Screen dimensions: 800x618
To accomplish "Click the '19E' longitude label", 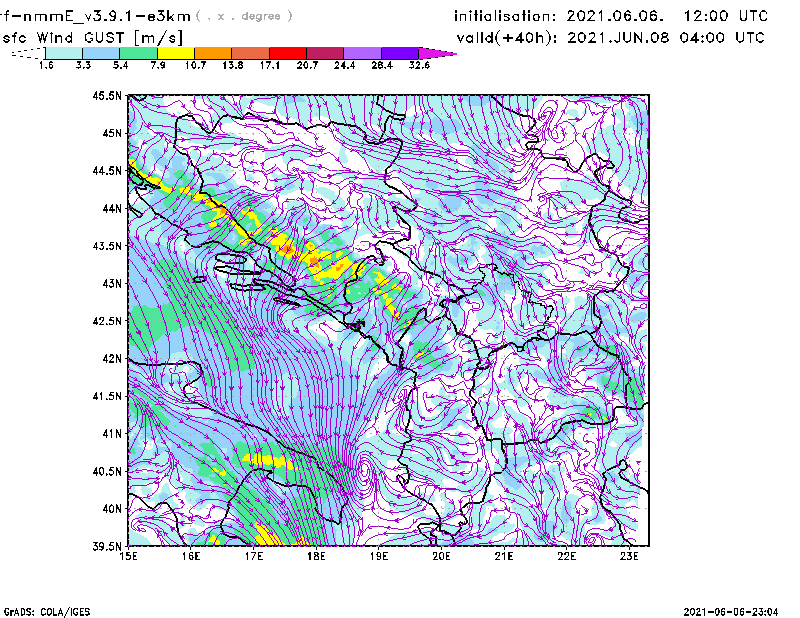I will point(379,556).
